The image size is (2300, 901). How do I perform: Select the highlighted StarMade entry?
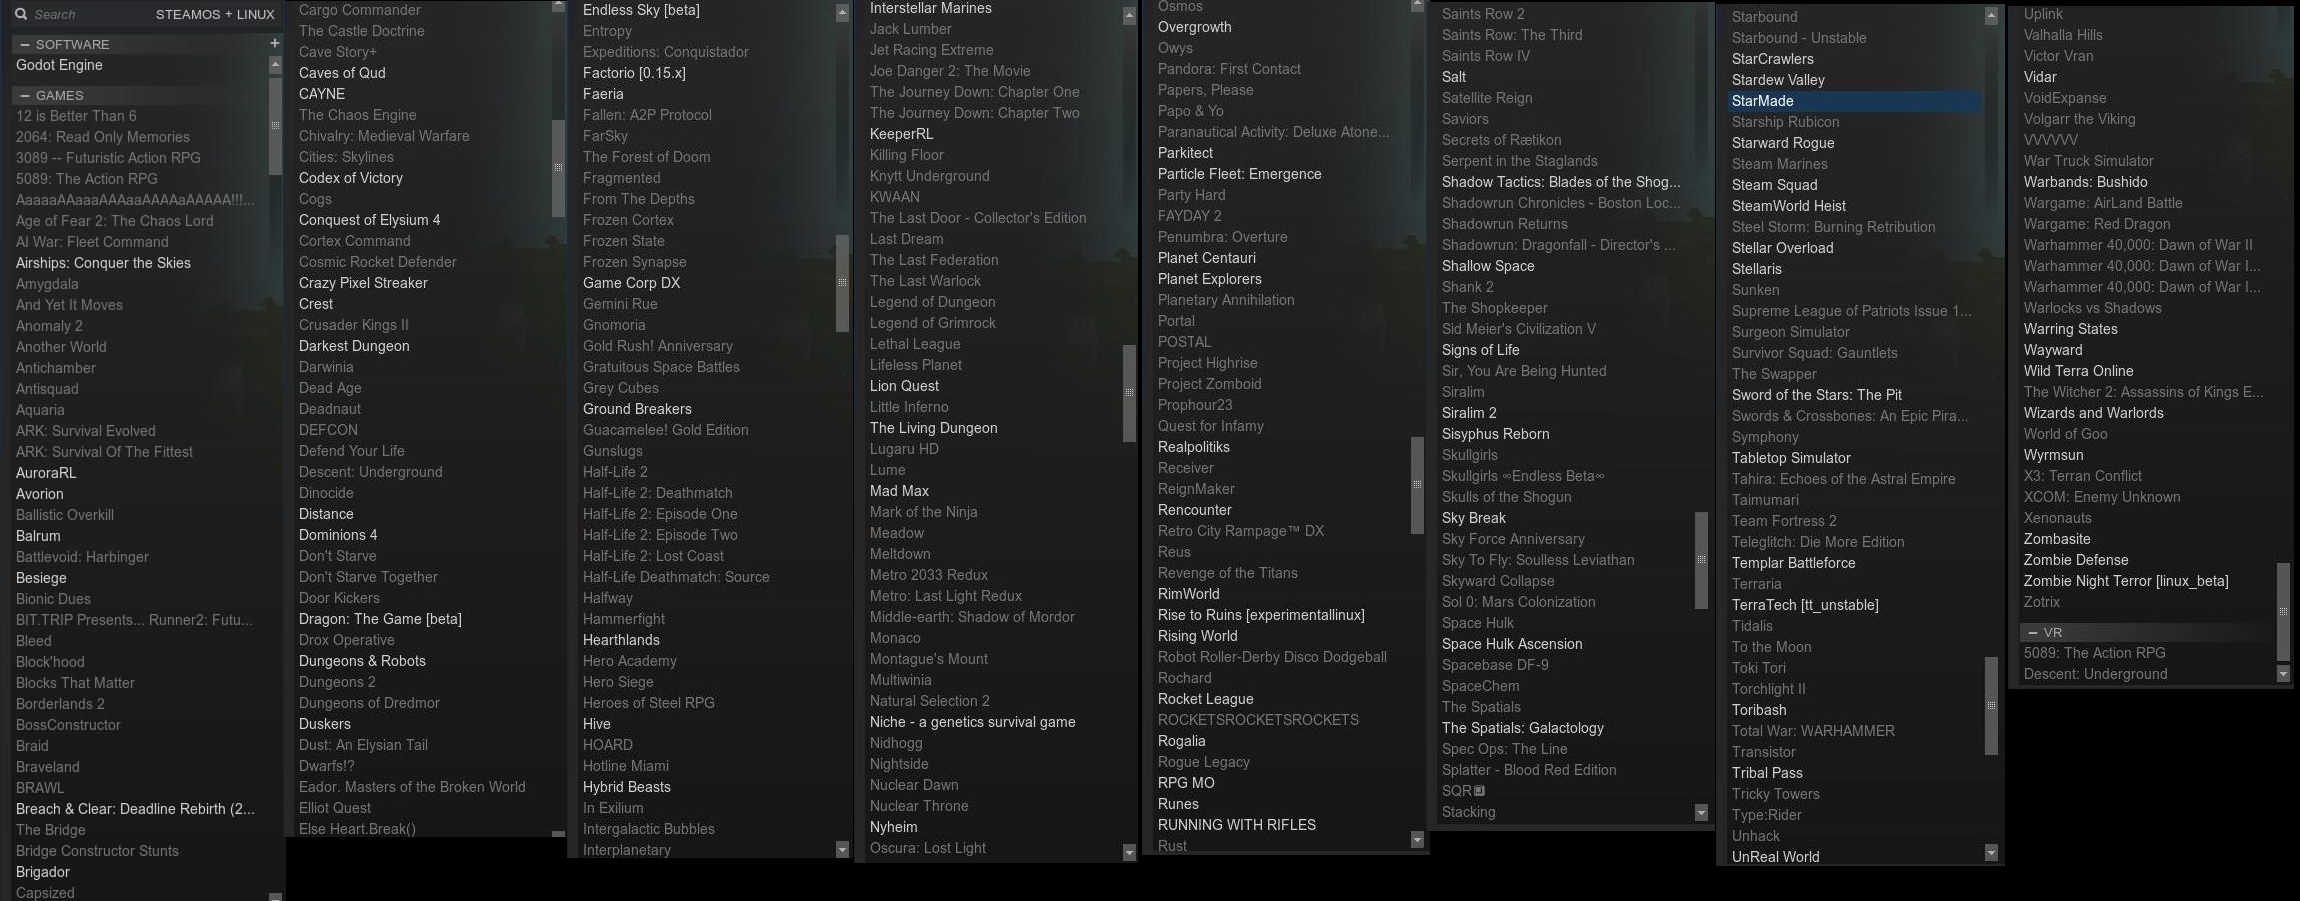[x=1855, y=101]
